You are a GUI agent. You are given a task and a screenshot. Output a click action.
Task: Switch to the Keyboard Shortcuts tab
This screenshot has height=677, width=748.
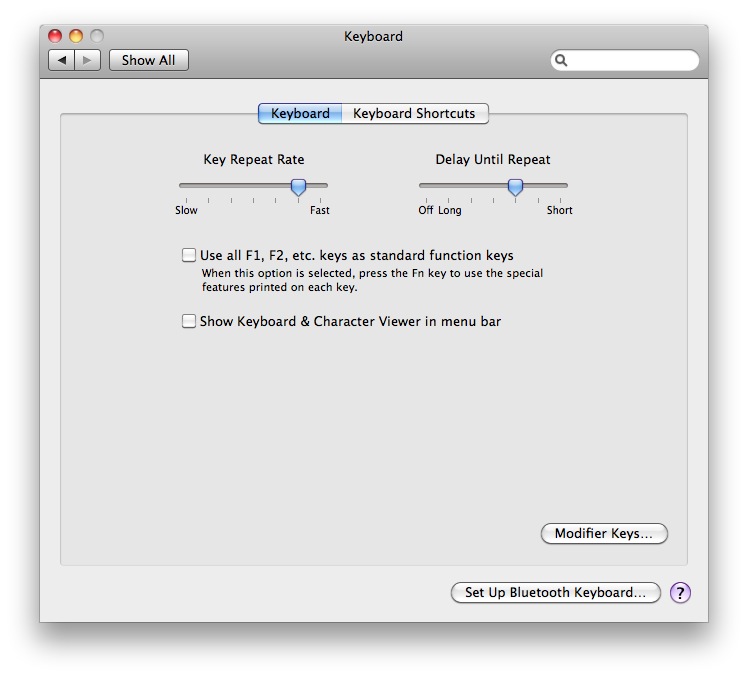(415, 114)
